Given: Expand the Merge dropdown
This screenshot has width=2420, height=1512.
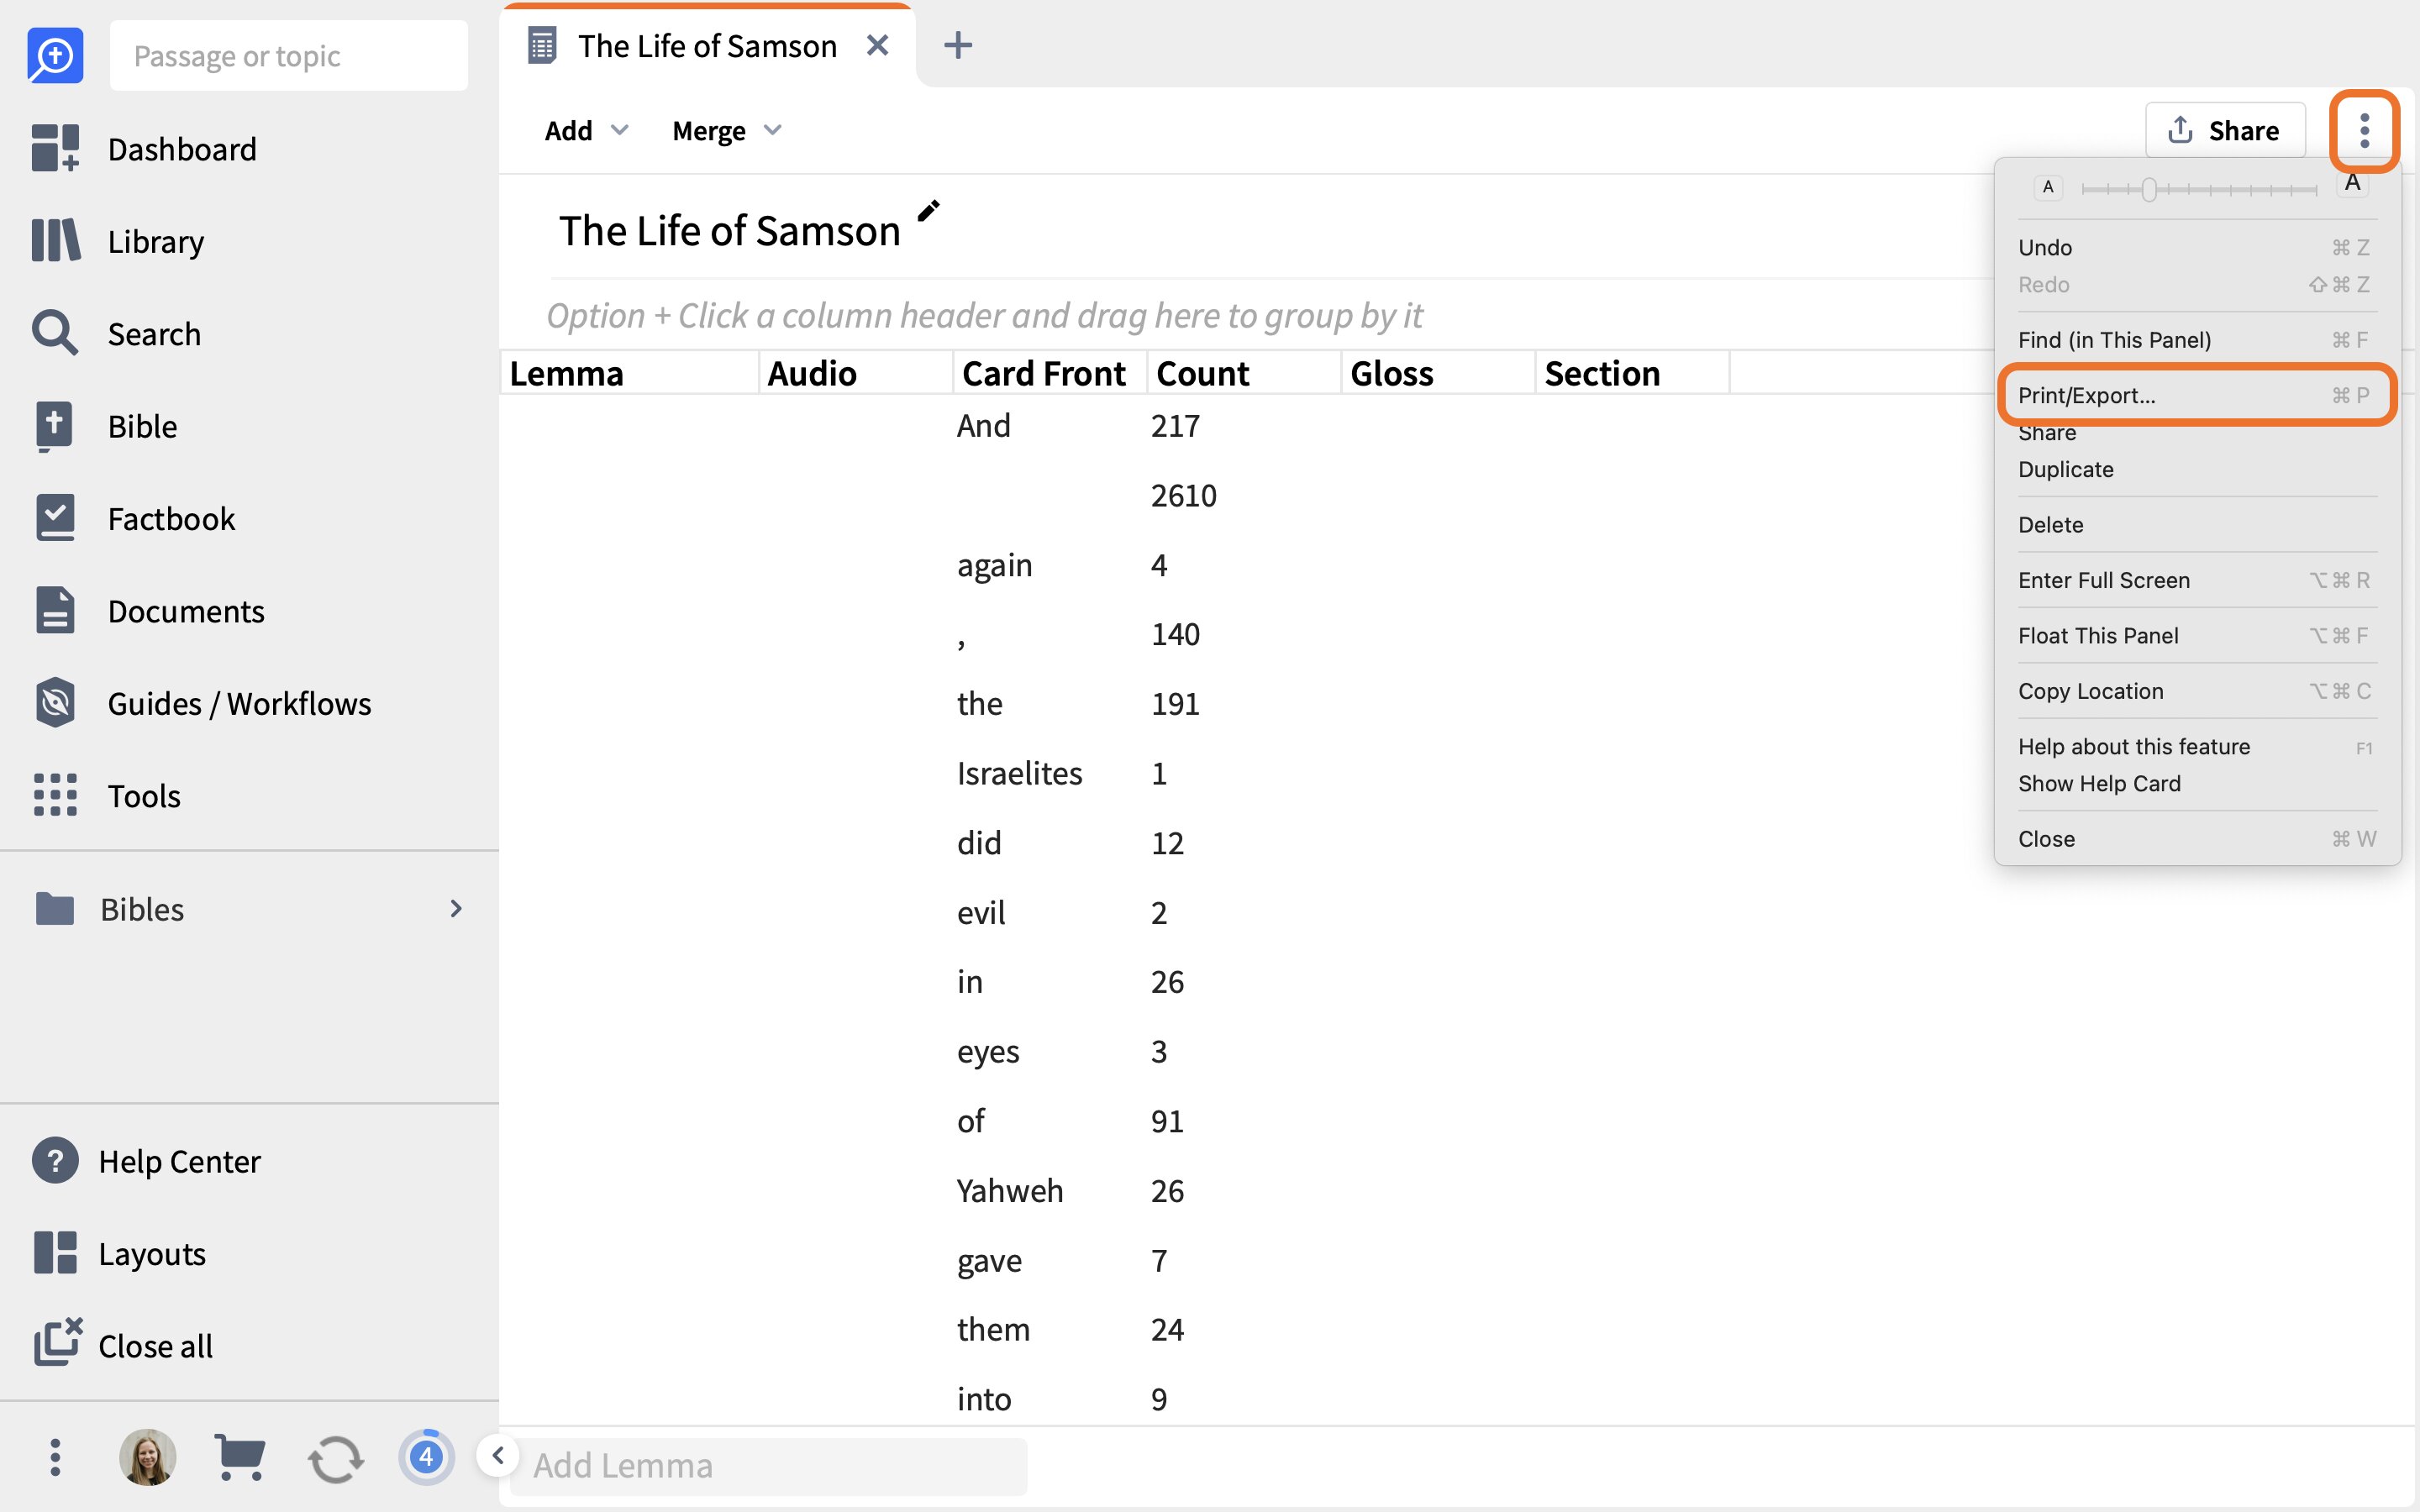Looking at the screenshot, I should click(x=727, y=130).
